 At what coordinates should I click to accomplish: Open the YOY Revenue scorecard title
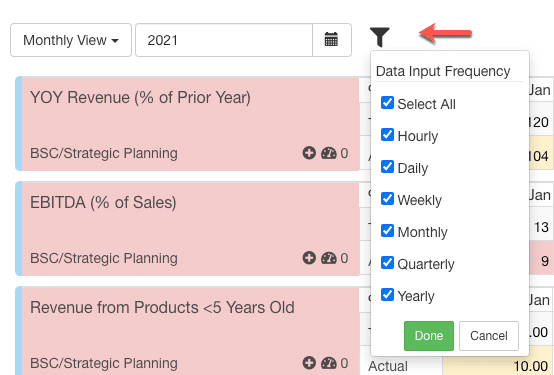pos(140,98)
